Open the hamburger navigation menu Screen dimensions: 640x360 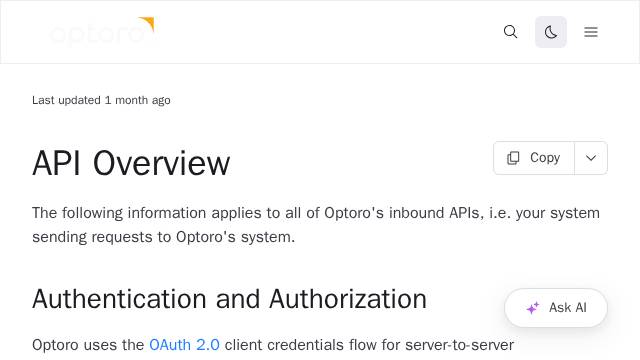pos(591,32)
